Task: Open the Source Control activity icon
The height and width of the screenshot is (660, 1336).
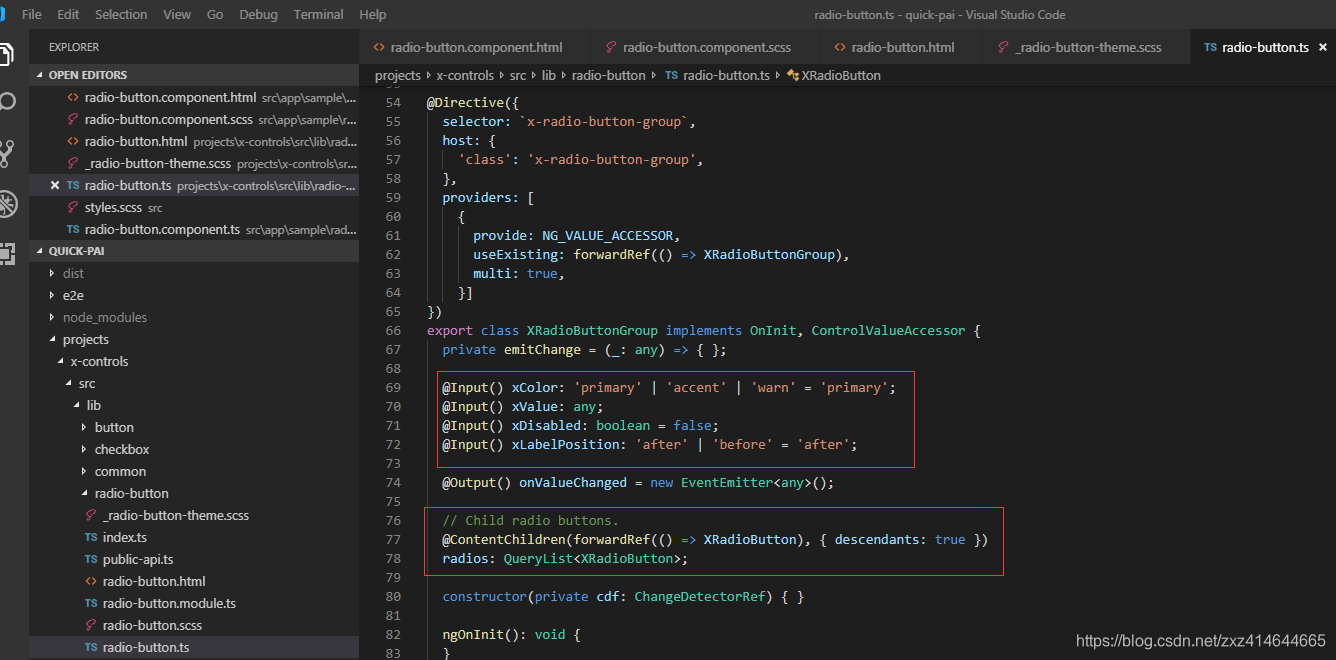Action: click(6, 153)
